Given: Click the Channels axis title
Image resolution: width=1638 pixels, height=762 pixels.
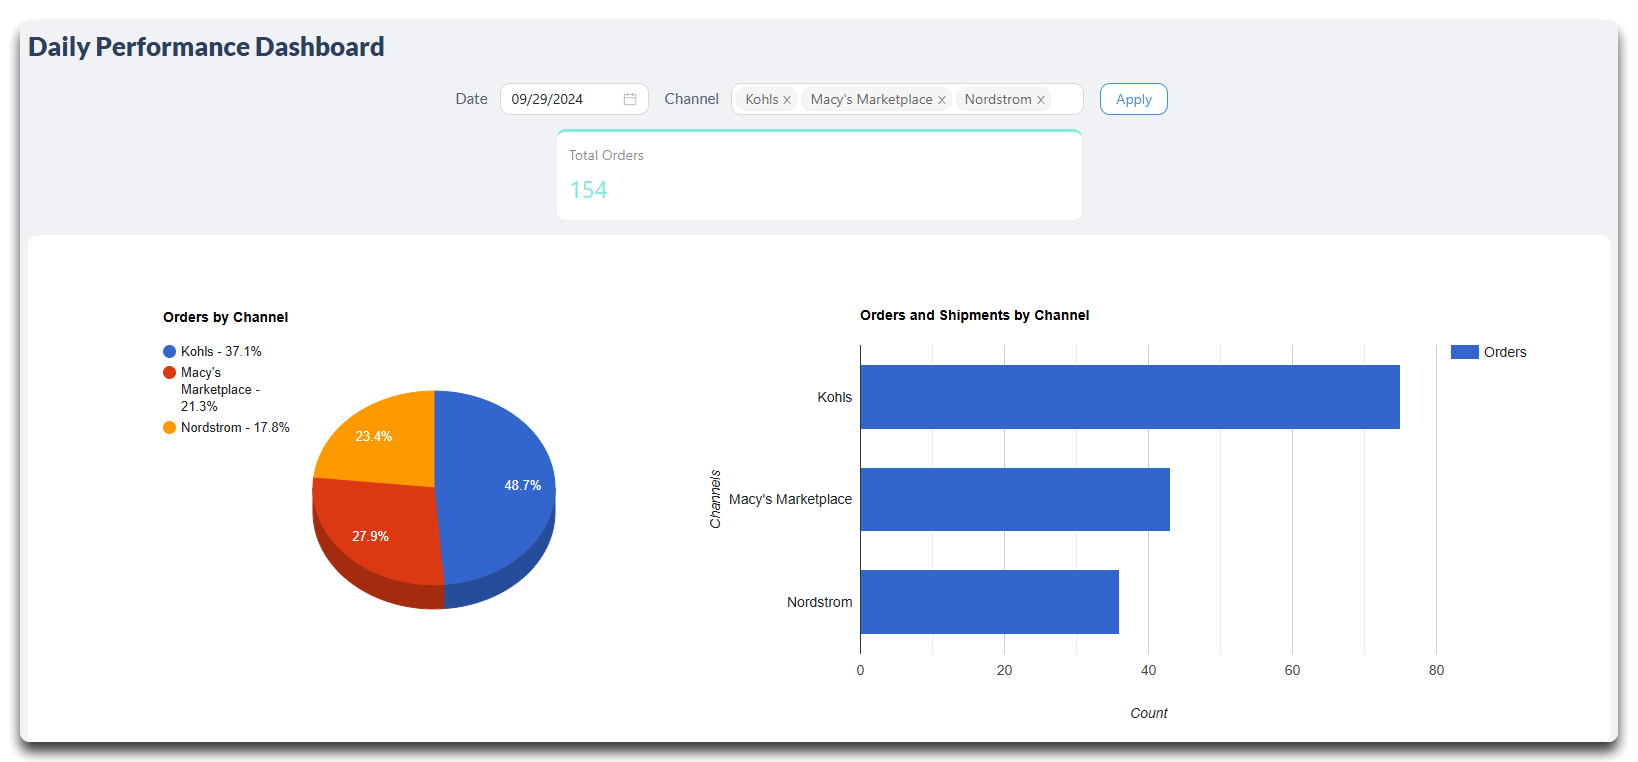Looking at the screenshot, I should pyautogui.click(x=715, y=499).
